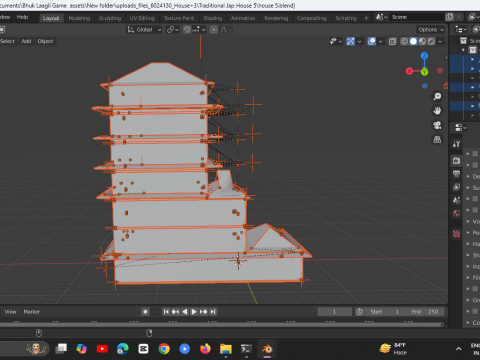This screenshot has width=480, height=360.
Task: Switch to rendered viewport shading
Action: tap(431, 41)
